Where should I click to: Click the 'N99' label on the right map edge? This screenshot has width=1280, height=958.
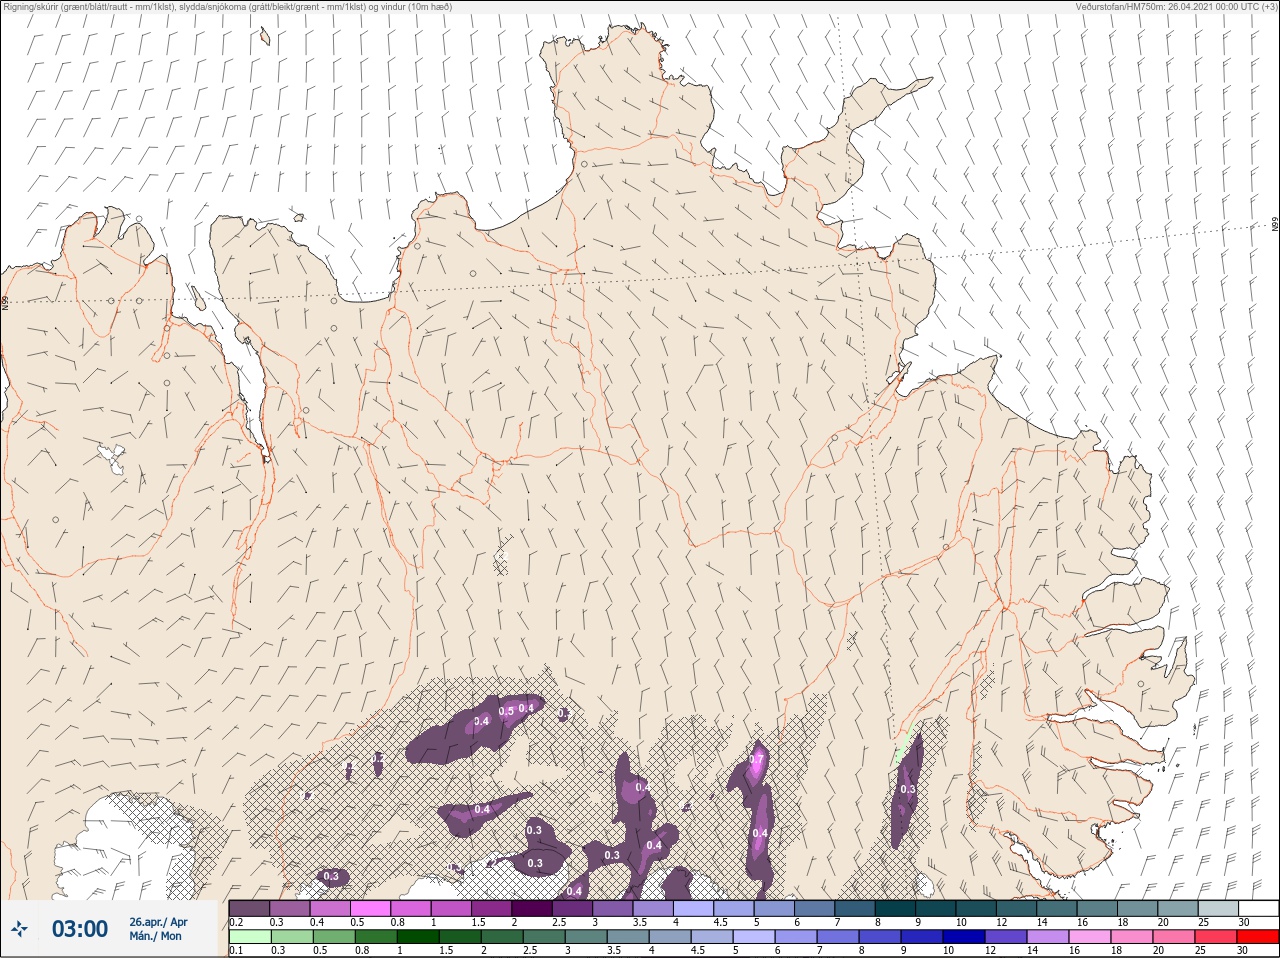[1275, 226]
